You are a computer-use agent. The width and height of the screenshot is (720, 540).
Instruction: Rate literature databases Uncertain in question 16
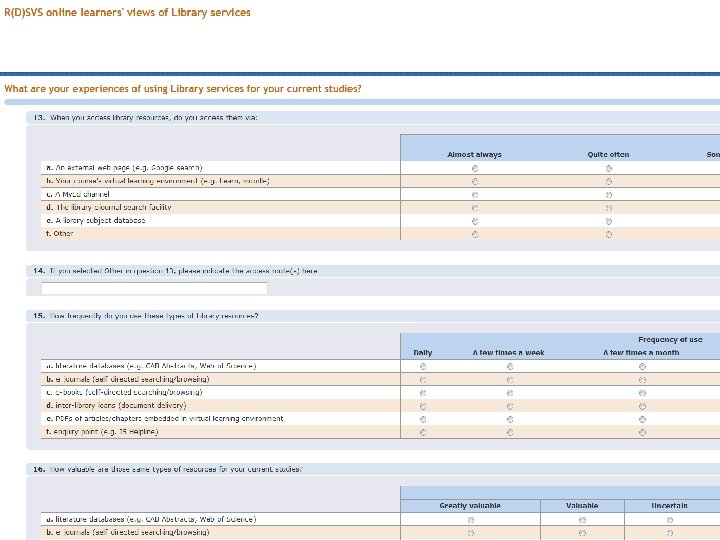coord(669,520)
